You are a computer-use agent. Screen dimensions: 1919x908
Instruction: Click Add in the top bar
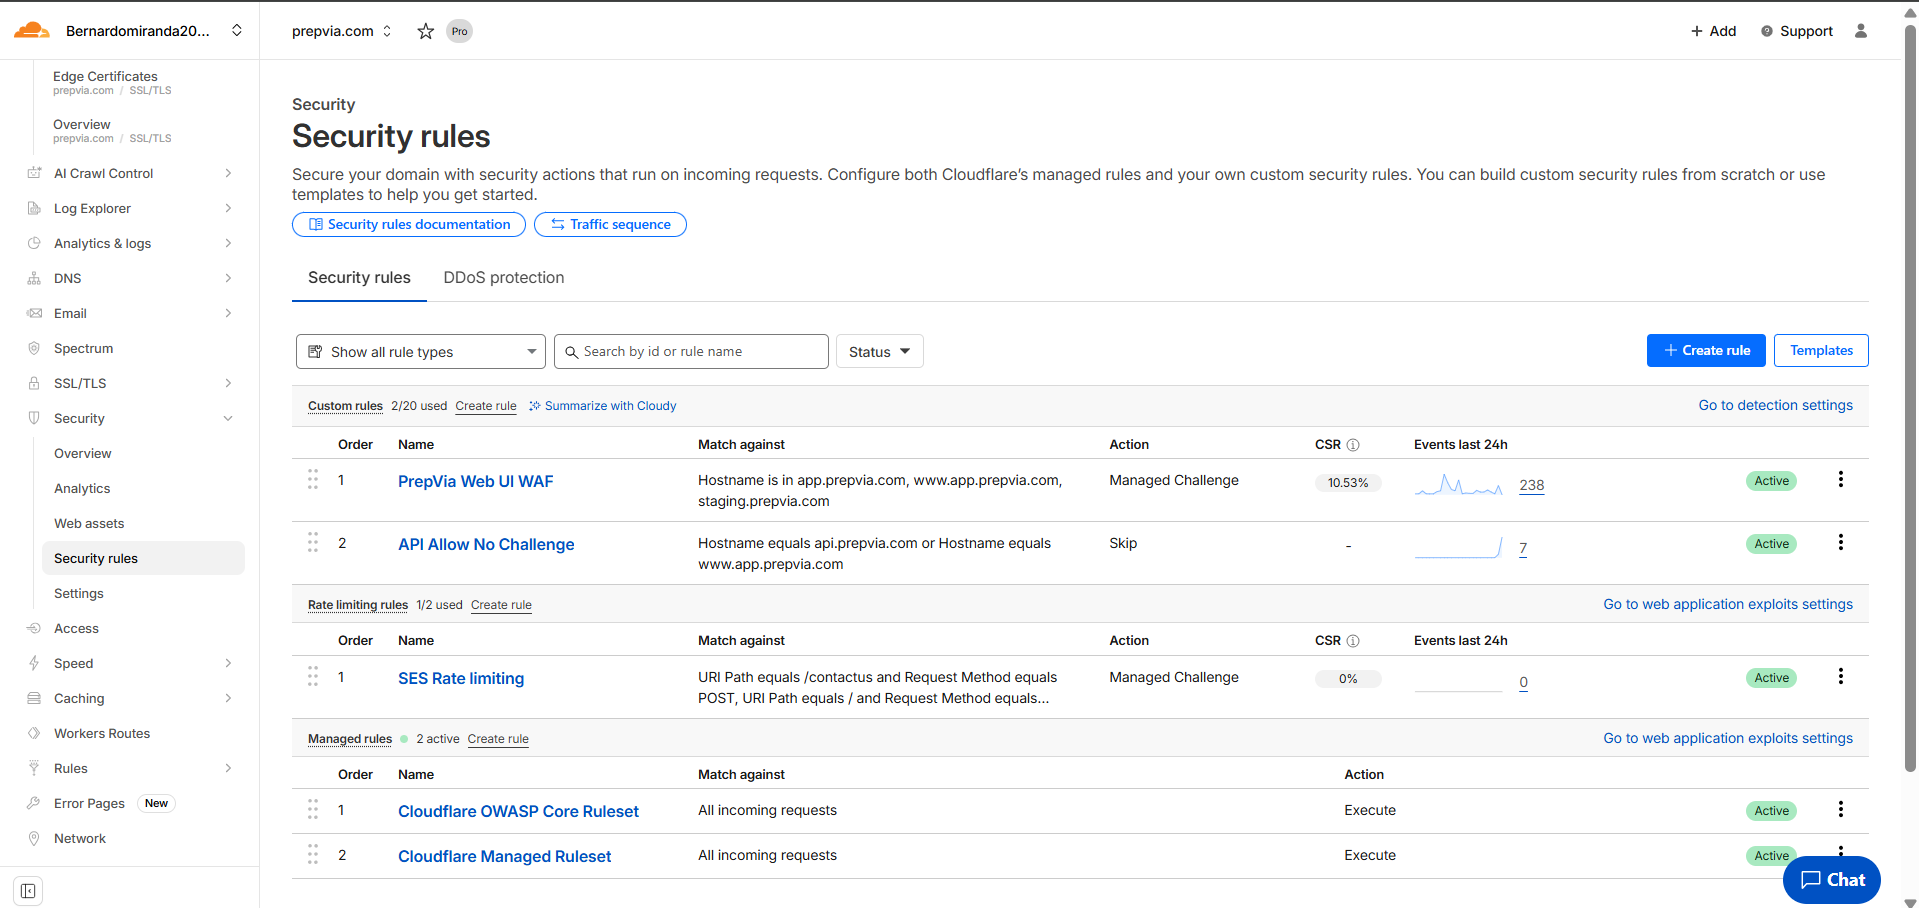point(1713,31)
